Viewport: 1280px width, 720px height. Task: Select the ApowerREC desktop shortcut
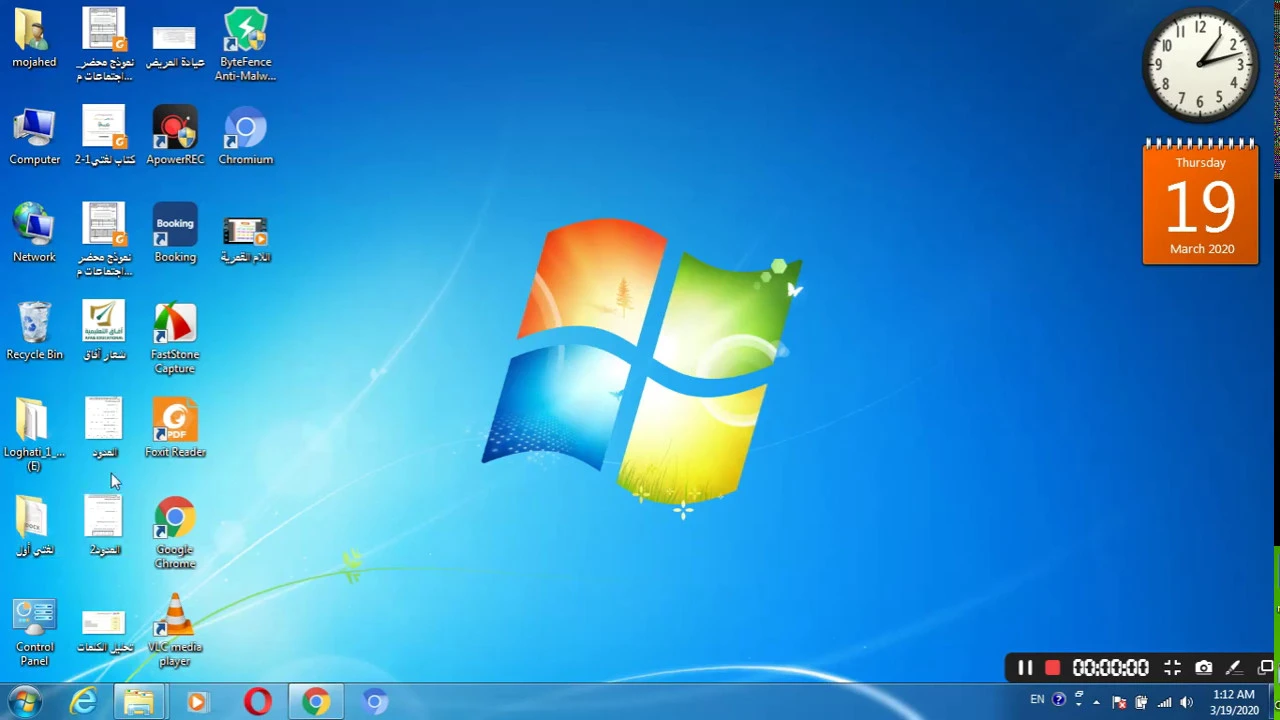(x=175, y=137)
